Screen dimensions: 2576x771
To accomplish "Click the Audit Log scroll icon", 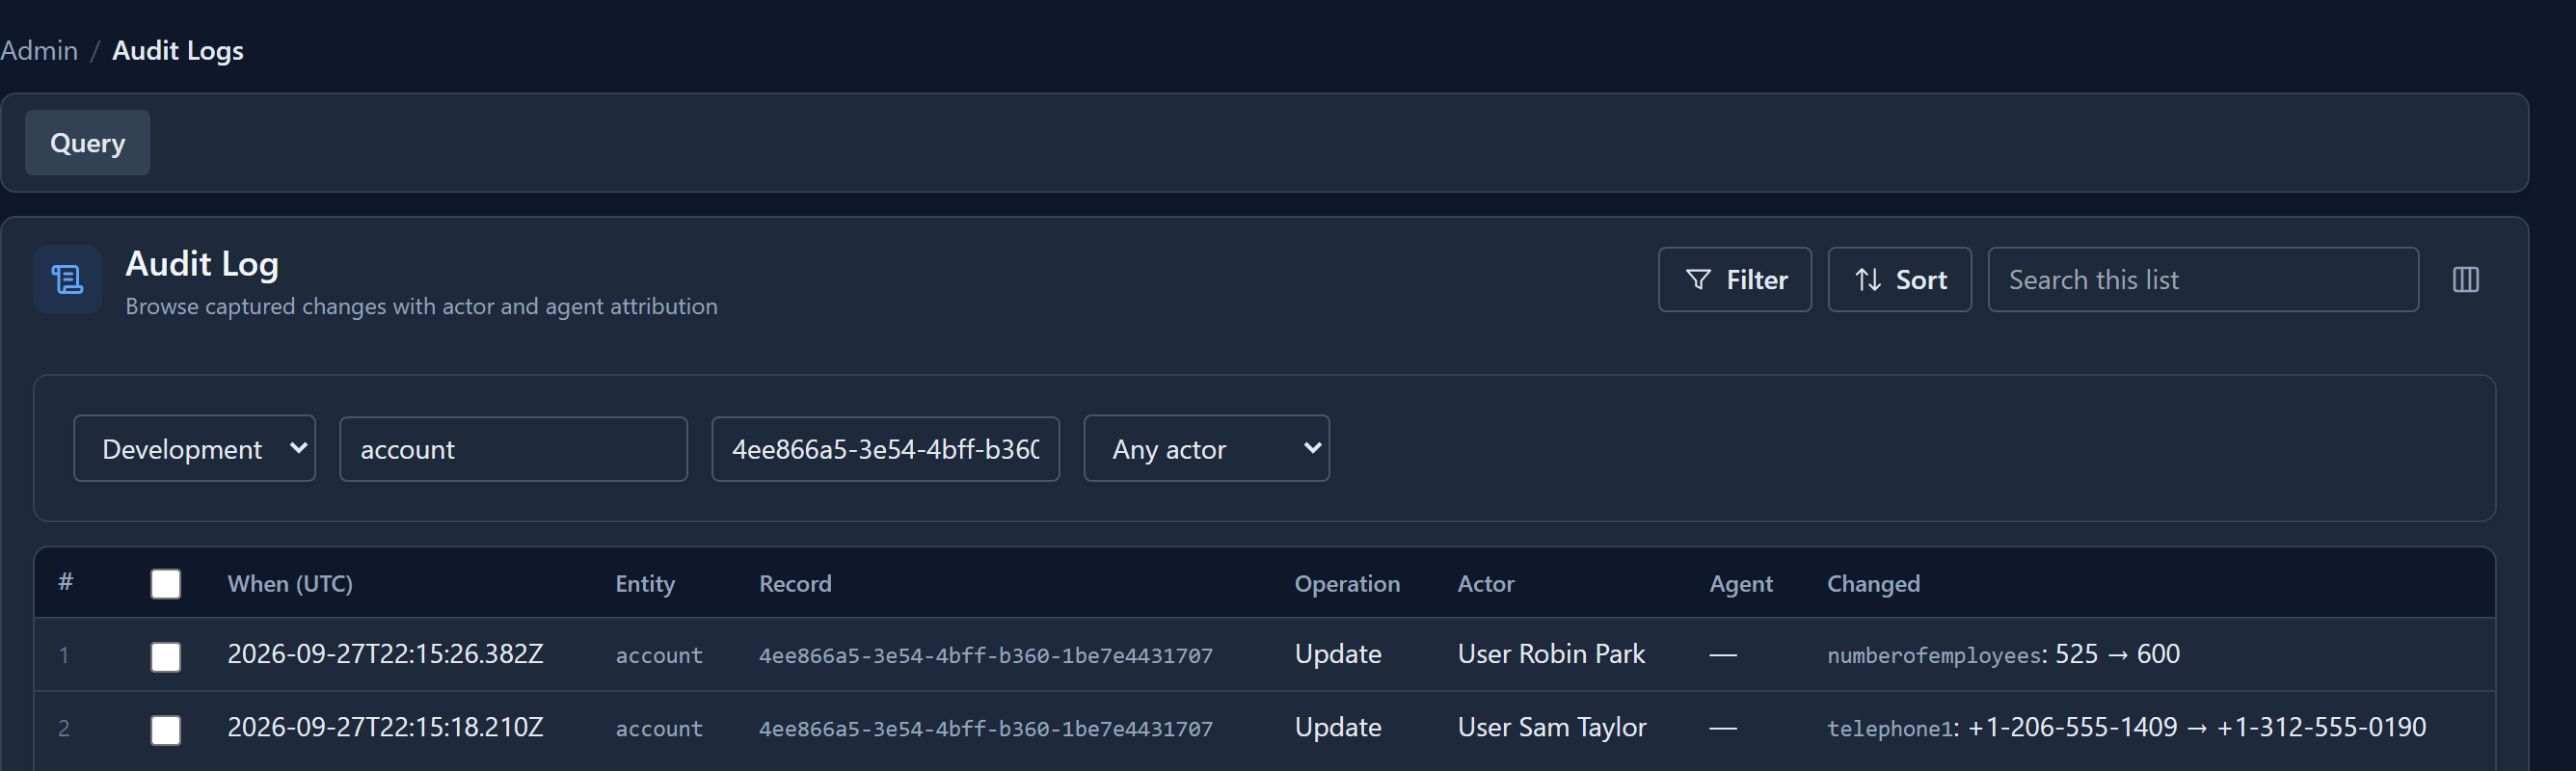I will [67, 280].
